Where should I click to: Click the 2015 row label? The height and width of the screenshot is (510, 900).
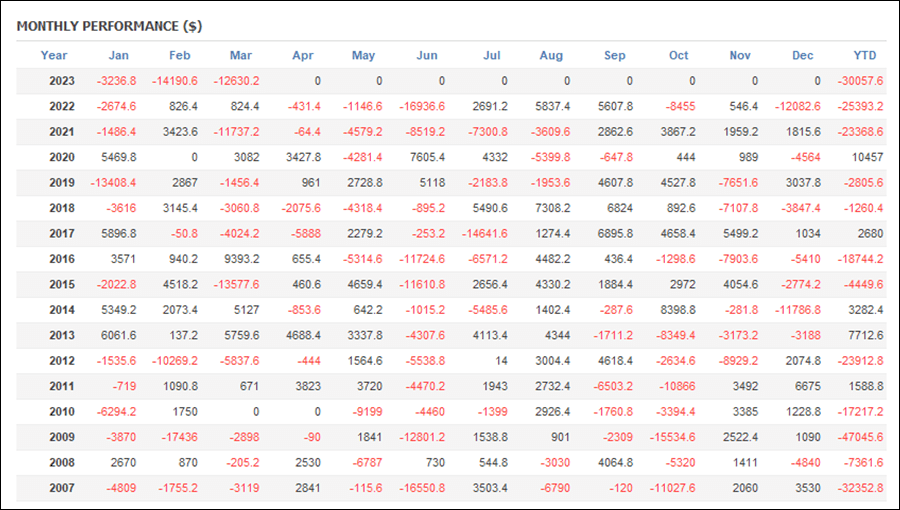point(62,285)
